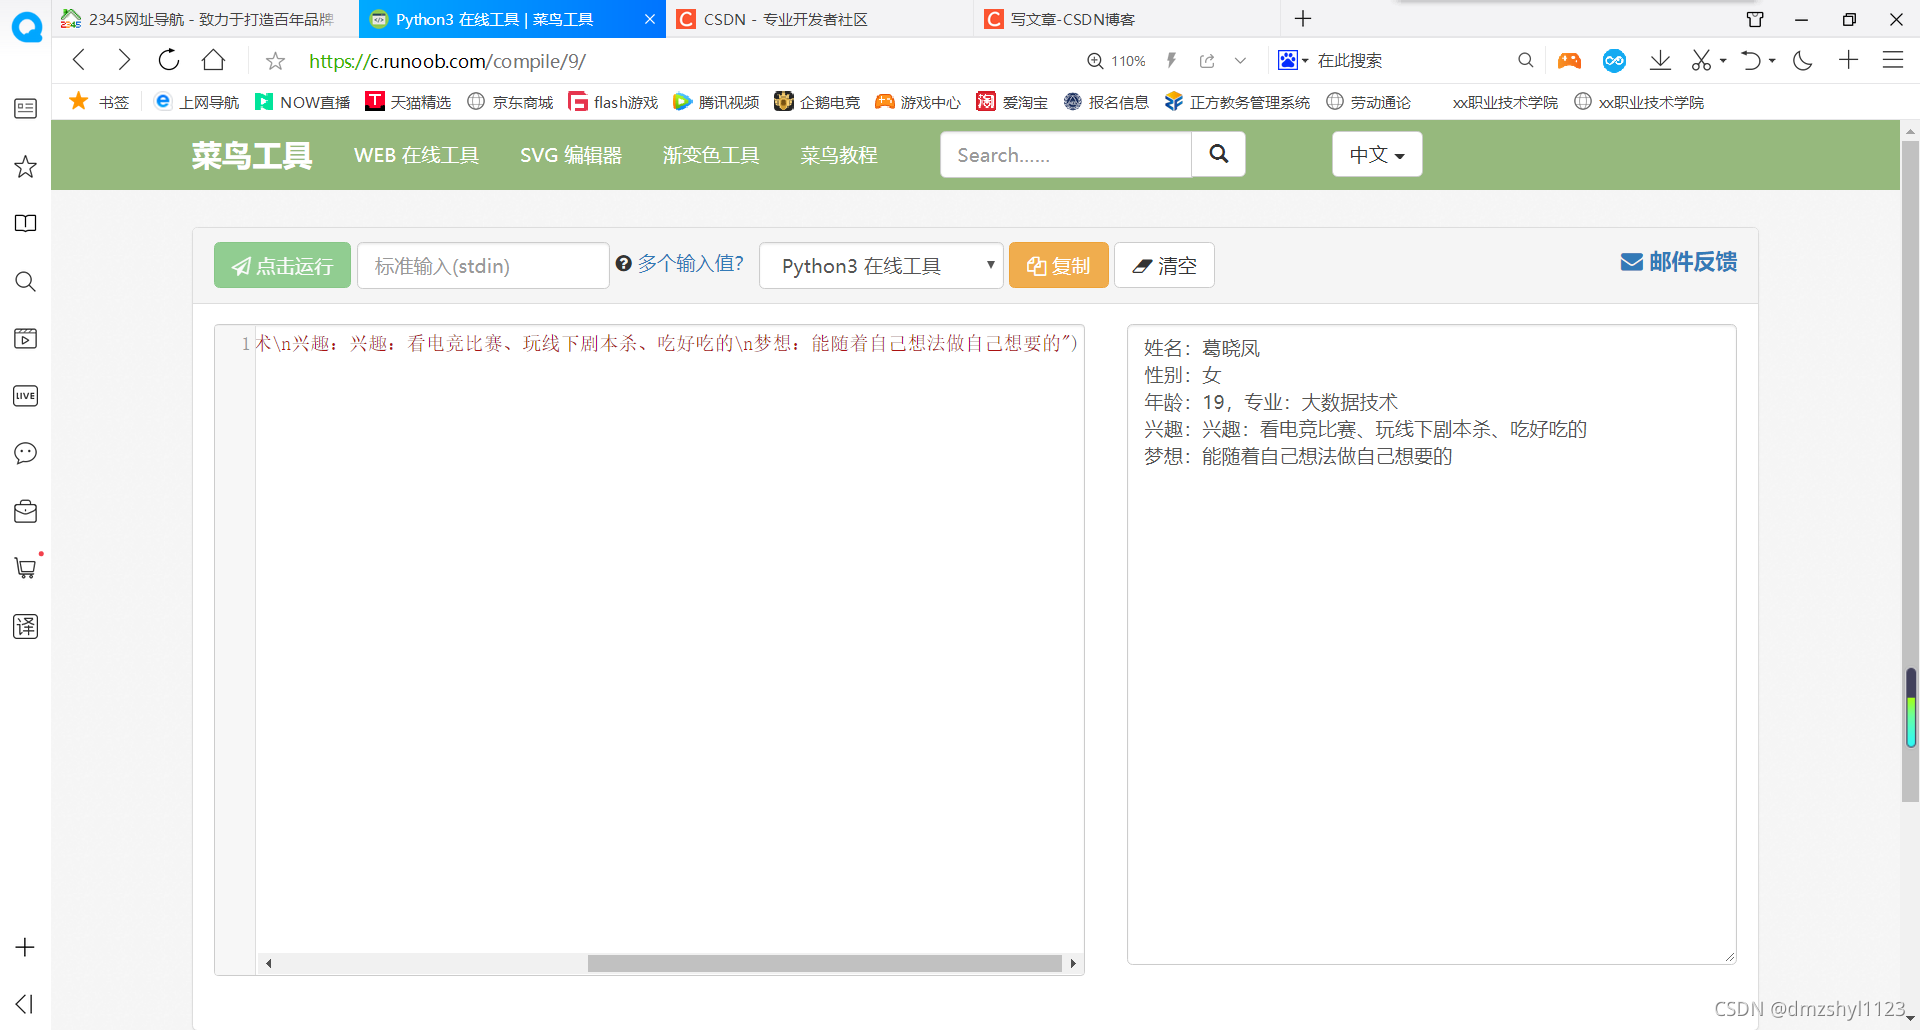Click the 110% zoom indicator
The height and width of the screenshot is (1030, 1920).
[x=1116, y=61]
